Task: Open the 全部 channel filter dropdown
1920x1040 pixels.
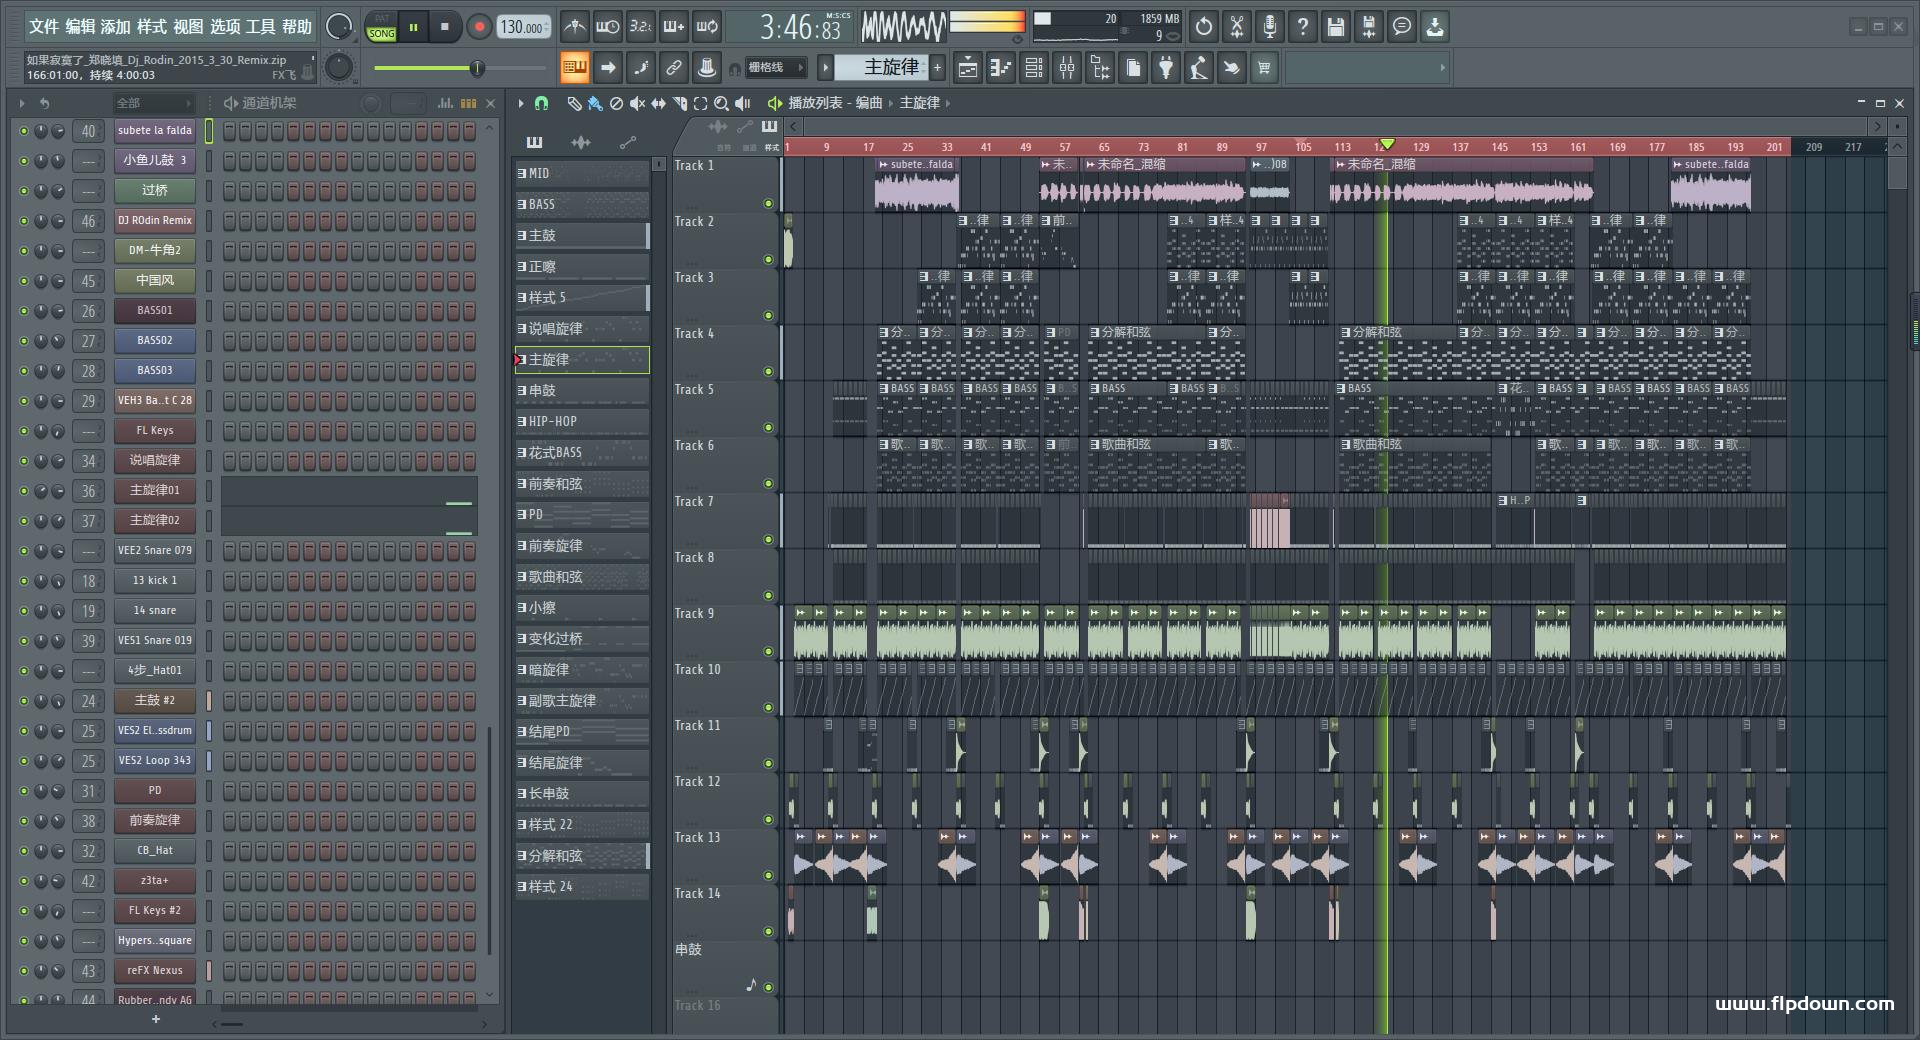Action: [153, 103]
